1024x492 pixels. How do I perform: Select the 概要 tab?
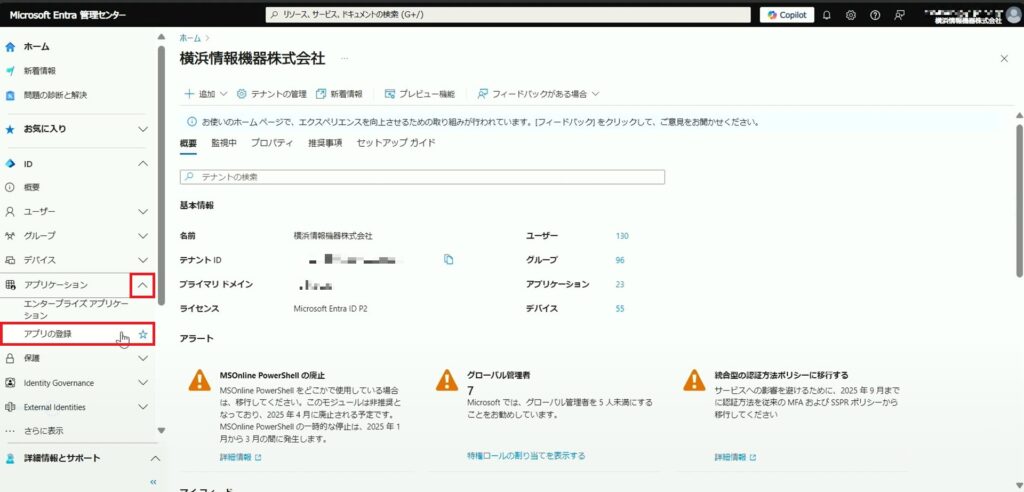click(188, 143)
